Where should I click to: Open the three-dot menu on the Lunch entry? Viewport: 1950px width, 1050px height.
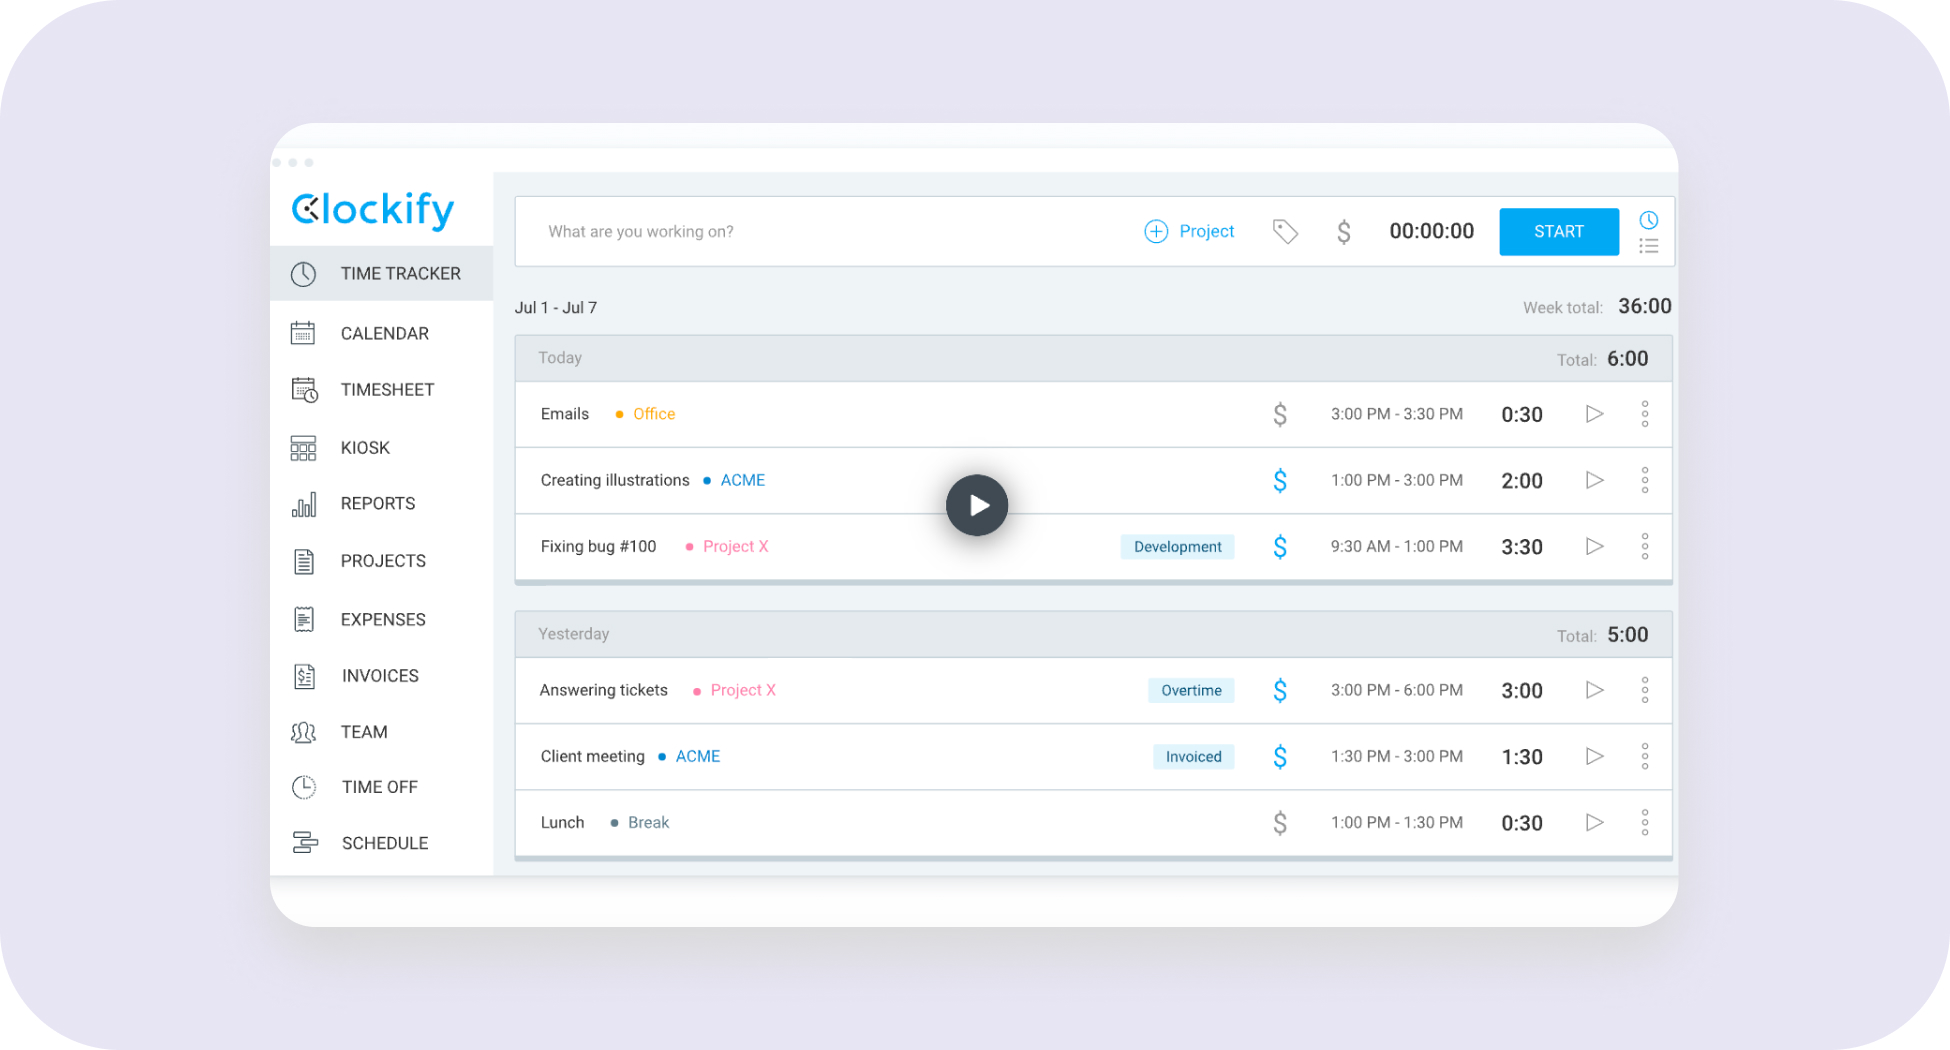tap(1645, 822)
